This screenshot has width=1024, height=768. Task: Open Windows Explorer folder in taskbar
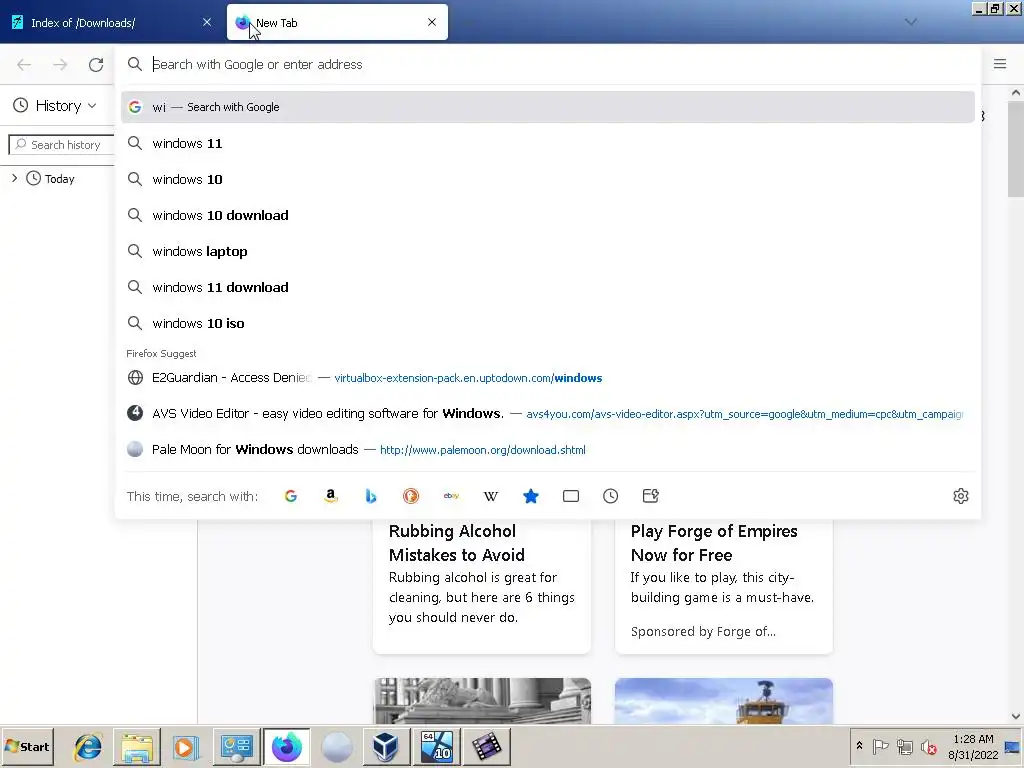tap(137, 747)
